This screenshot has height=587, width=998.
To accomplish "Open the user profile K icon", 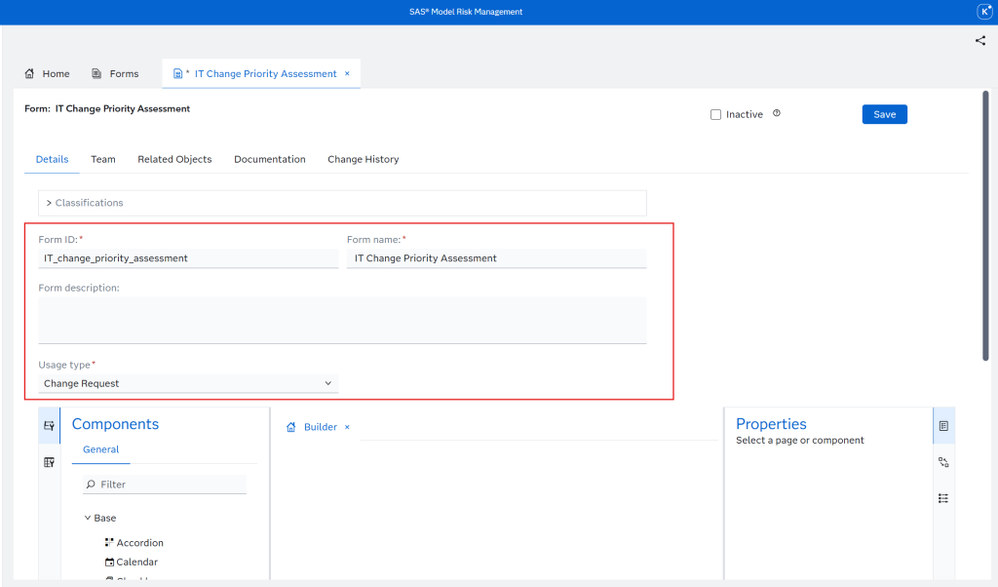I will pyautogui.click(x=984, y=11).
